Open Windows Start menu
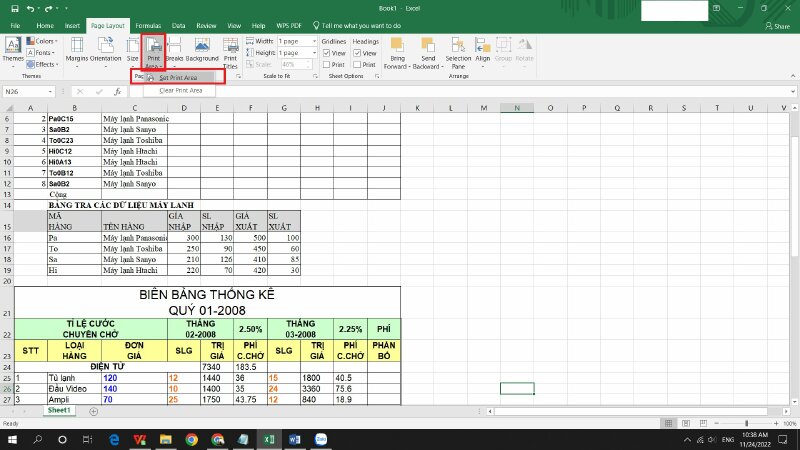Image resolution: width=800 pixels, height=450 pixels. 12,439
